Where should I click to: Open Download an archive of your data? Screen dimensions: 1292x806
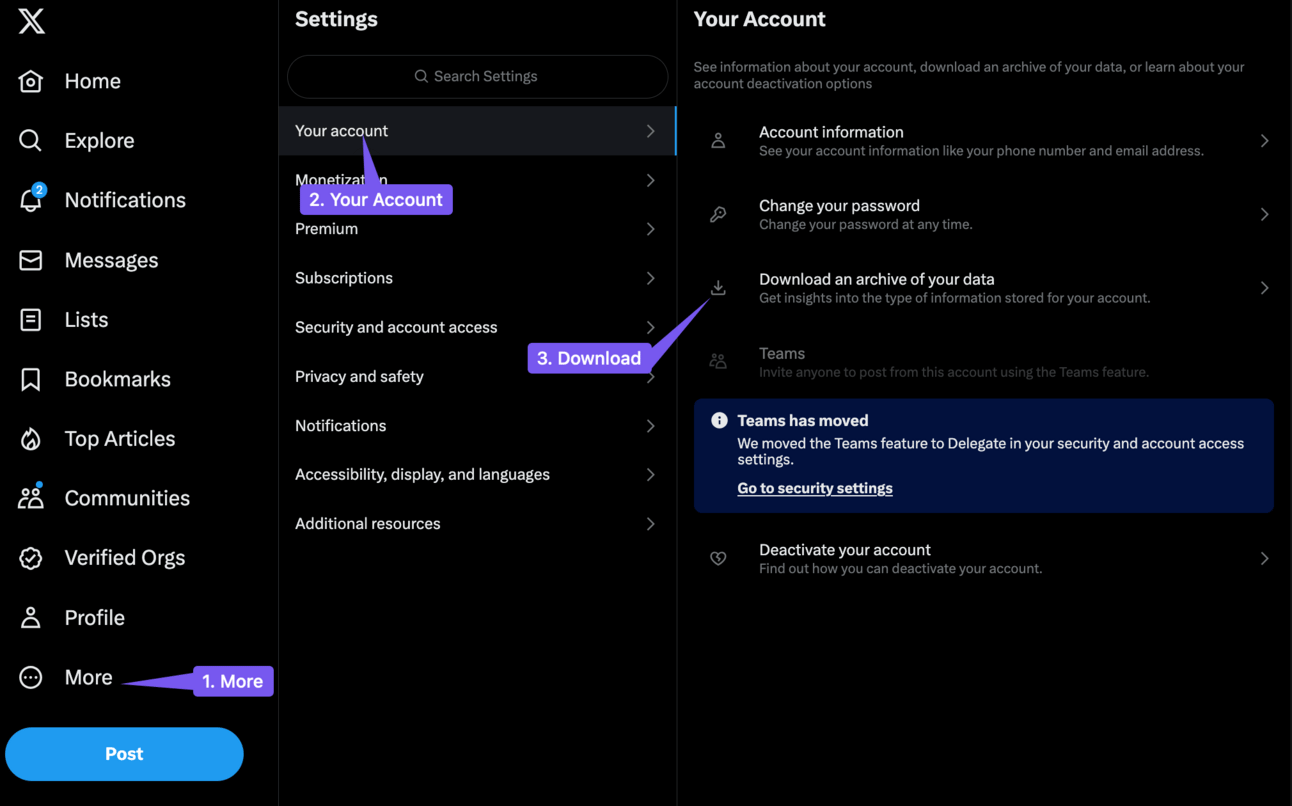(x=876, y=287)
